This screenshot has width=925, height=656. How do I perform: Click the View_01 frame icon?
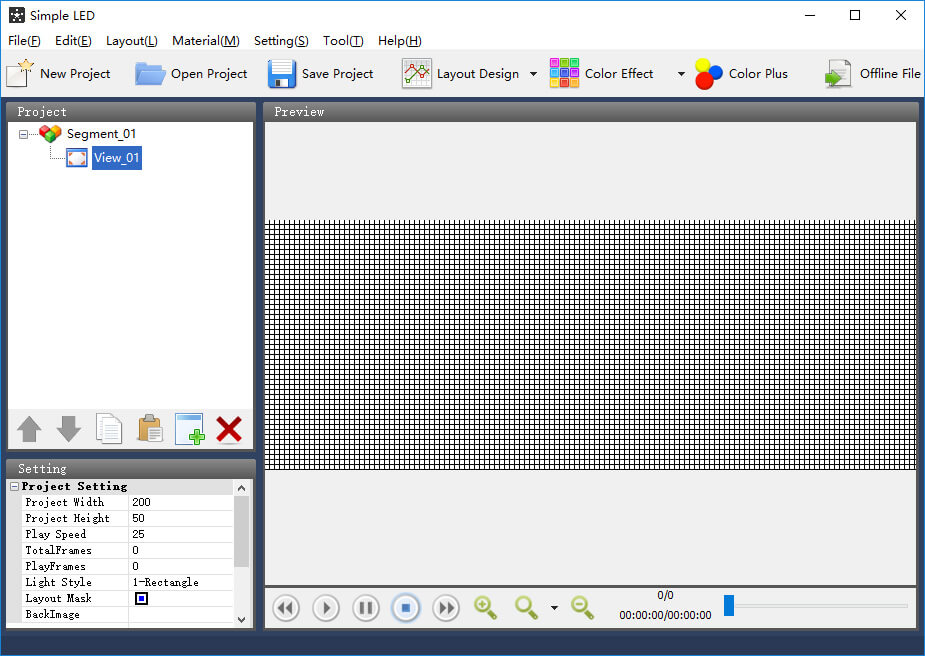(77, 158)
